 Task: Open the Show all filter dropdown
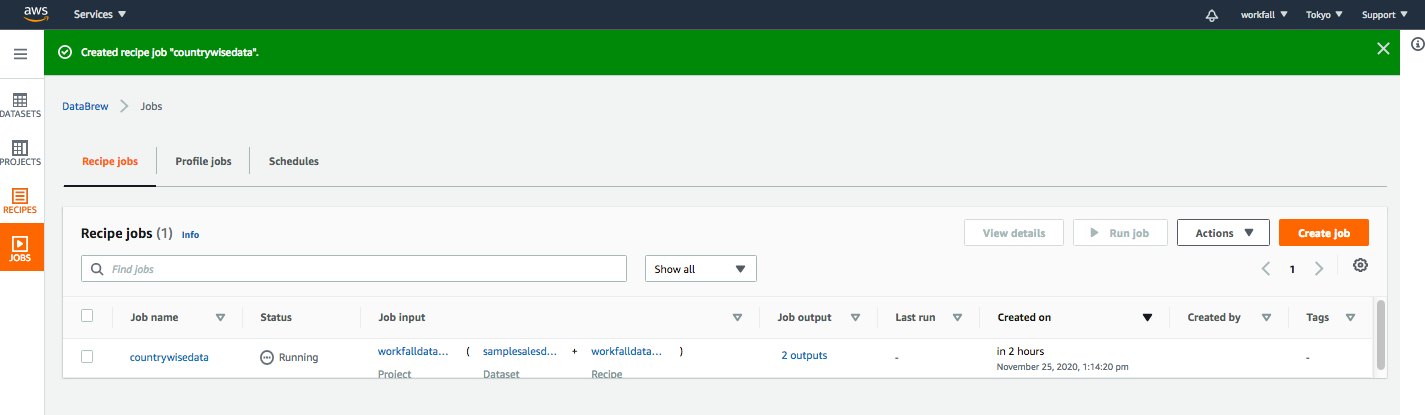(x=701, y=269)
